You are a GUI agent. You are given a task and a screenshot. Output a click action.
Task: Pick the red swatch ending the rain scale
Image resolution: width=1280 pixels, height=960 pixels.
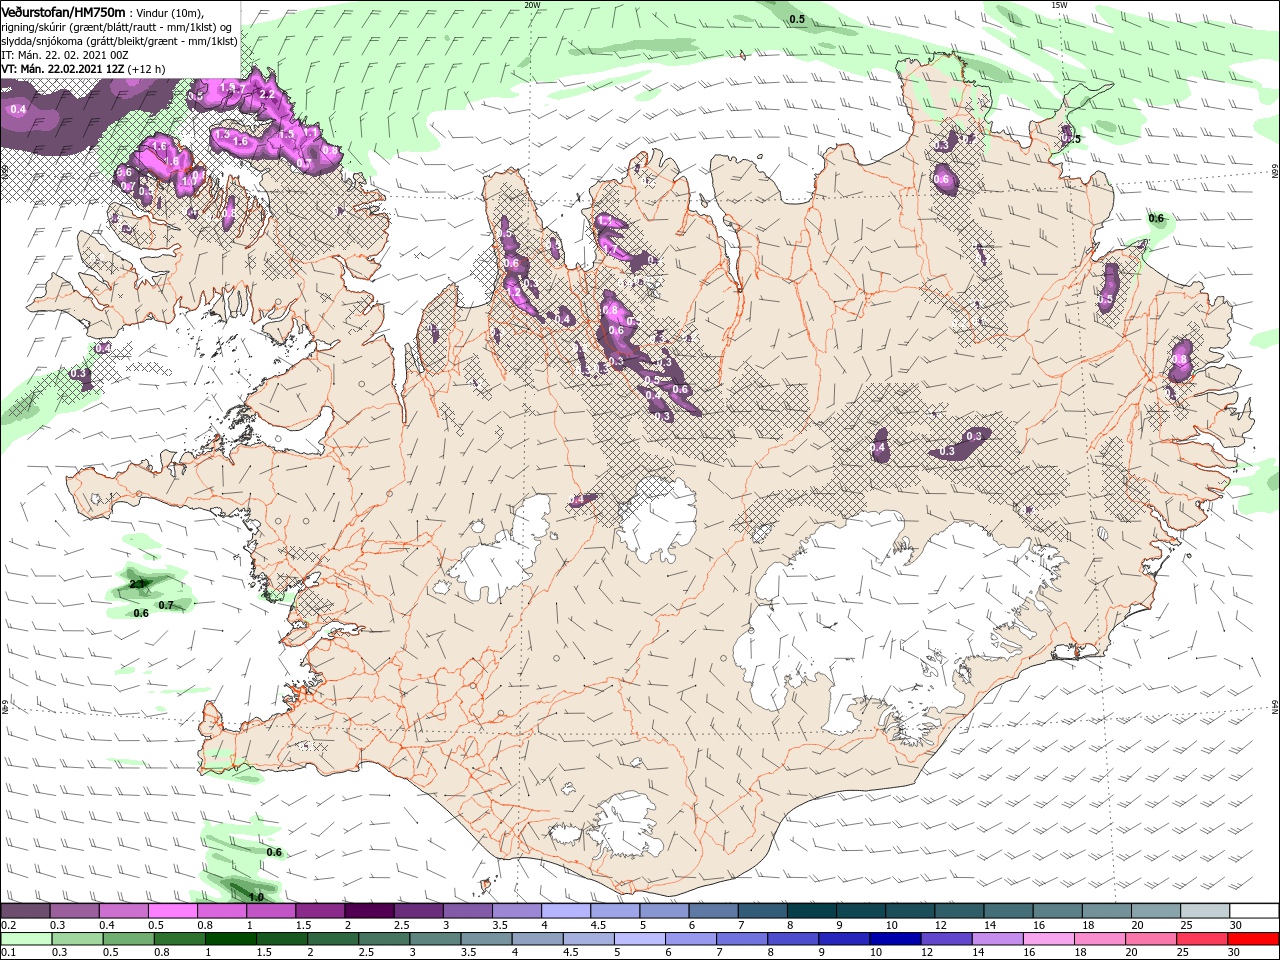(x=1252, y=939)
